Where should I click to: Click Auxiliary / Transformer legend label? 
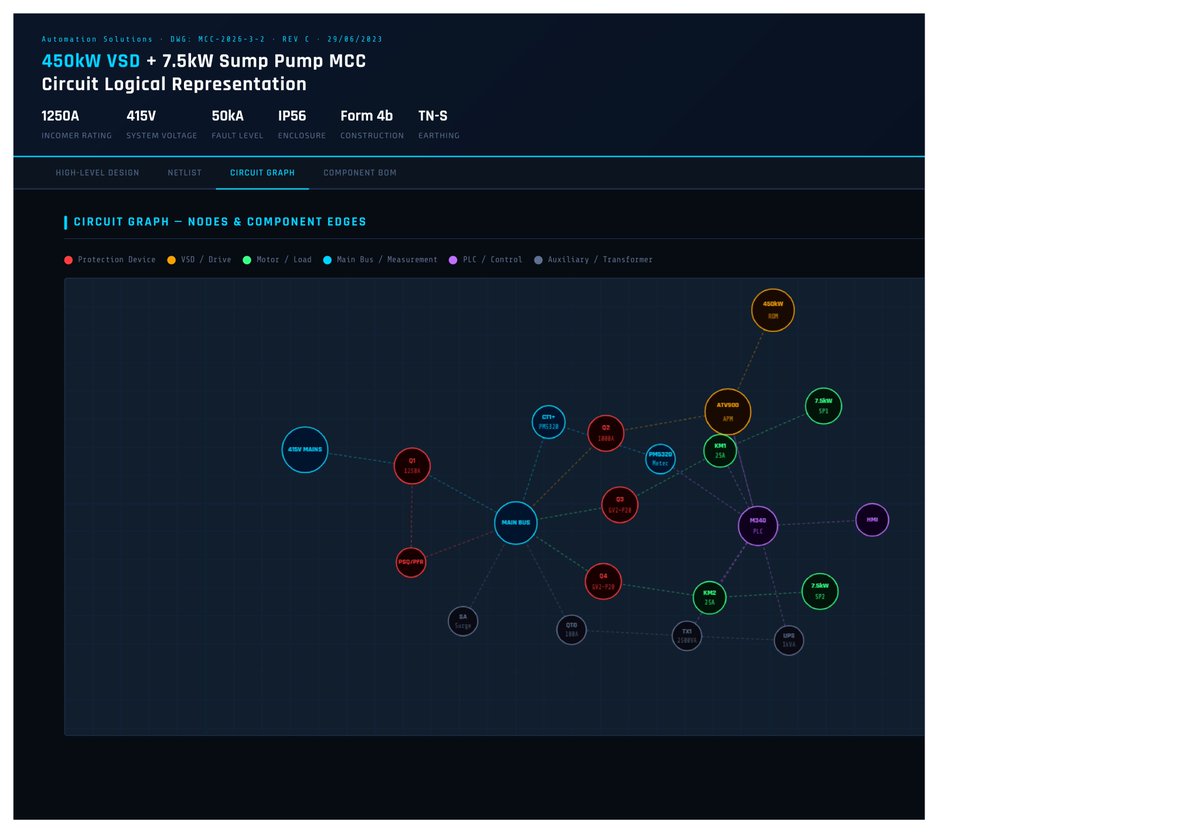(x=600, y=260)
